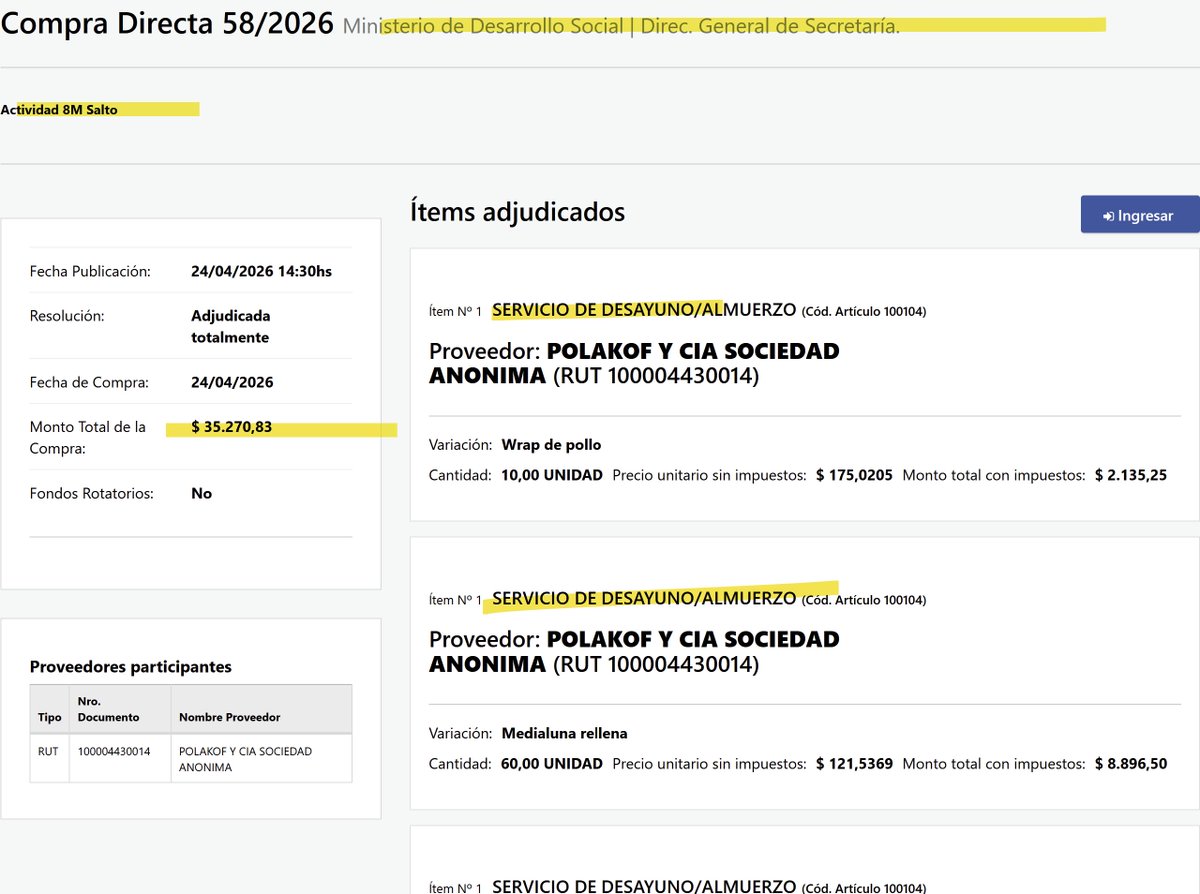The image size is (1200, 894).
Task: Select the quantity "60,00 UNIDAD"
Action: [x=552, y=763]
